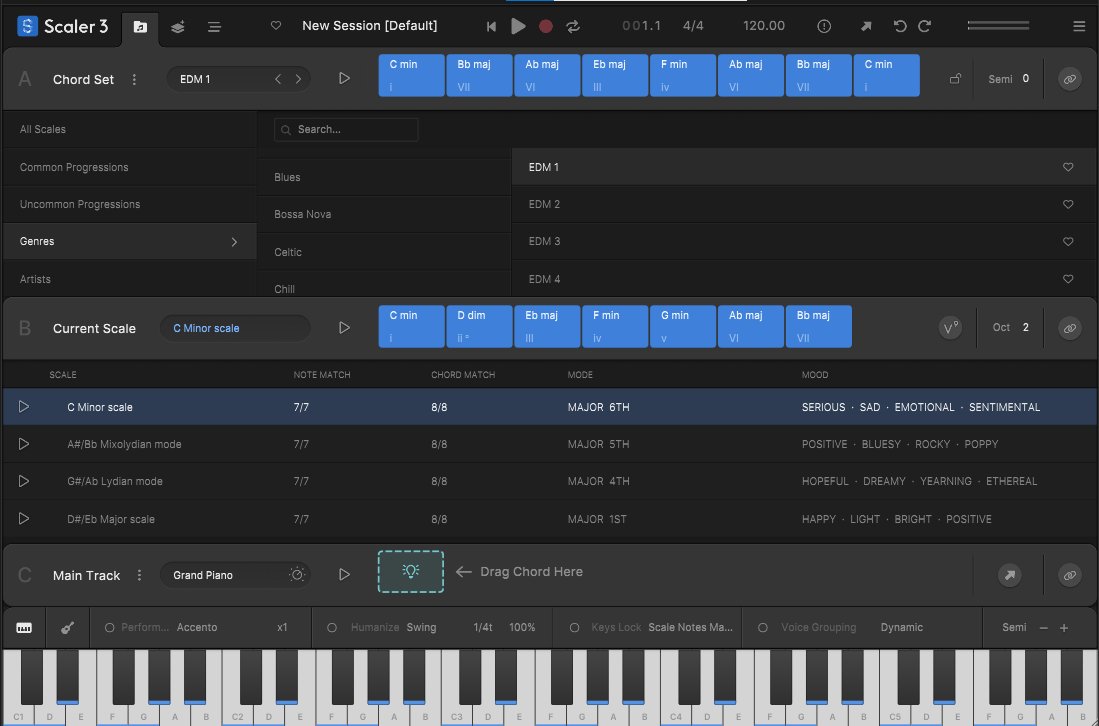Select the Bossa Nova genre

(383, 214)
